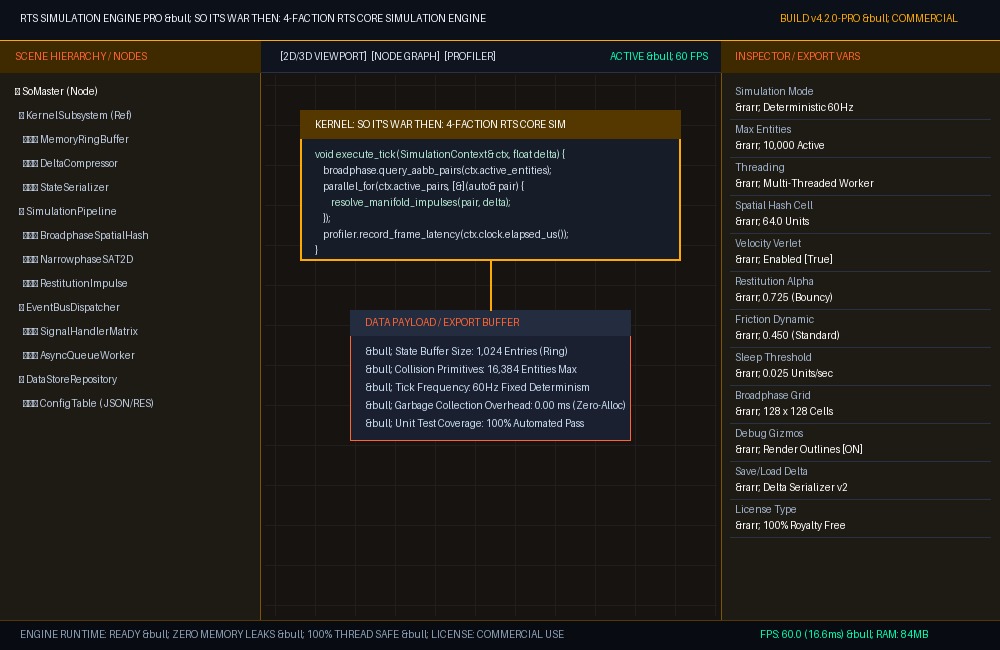Click the 'resolve_manifold_impulses(pair, delta)' code line

coord(421,202)
